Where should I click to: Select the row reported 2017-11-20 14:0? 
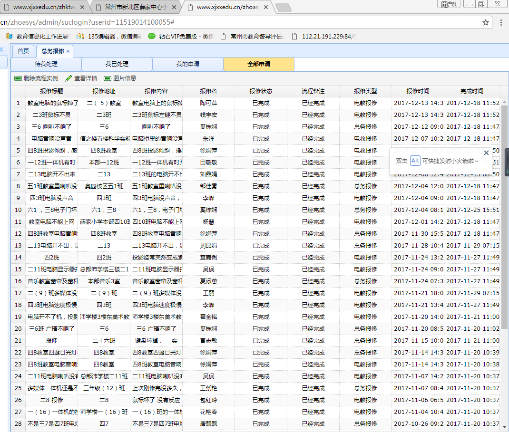[x=256, y=317]
